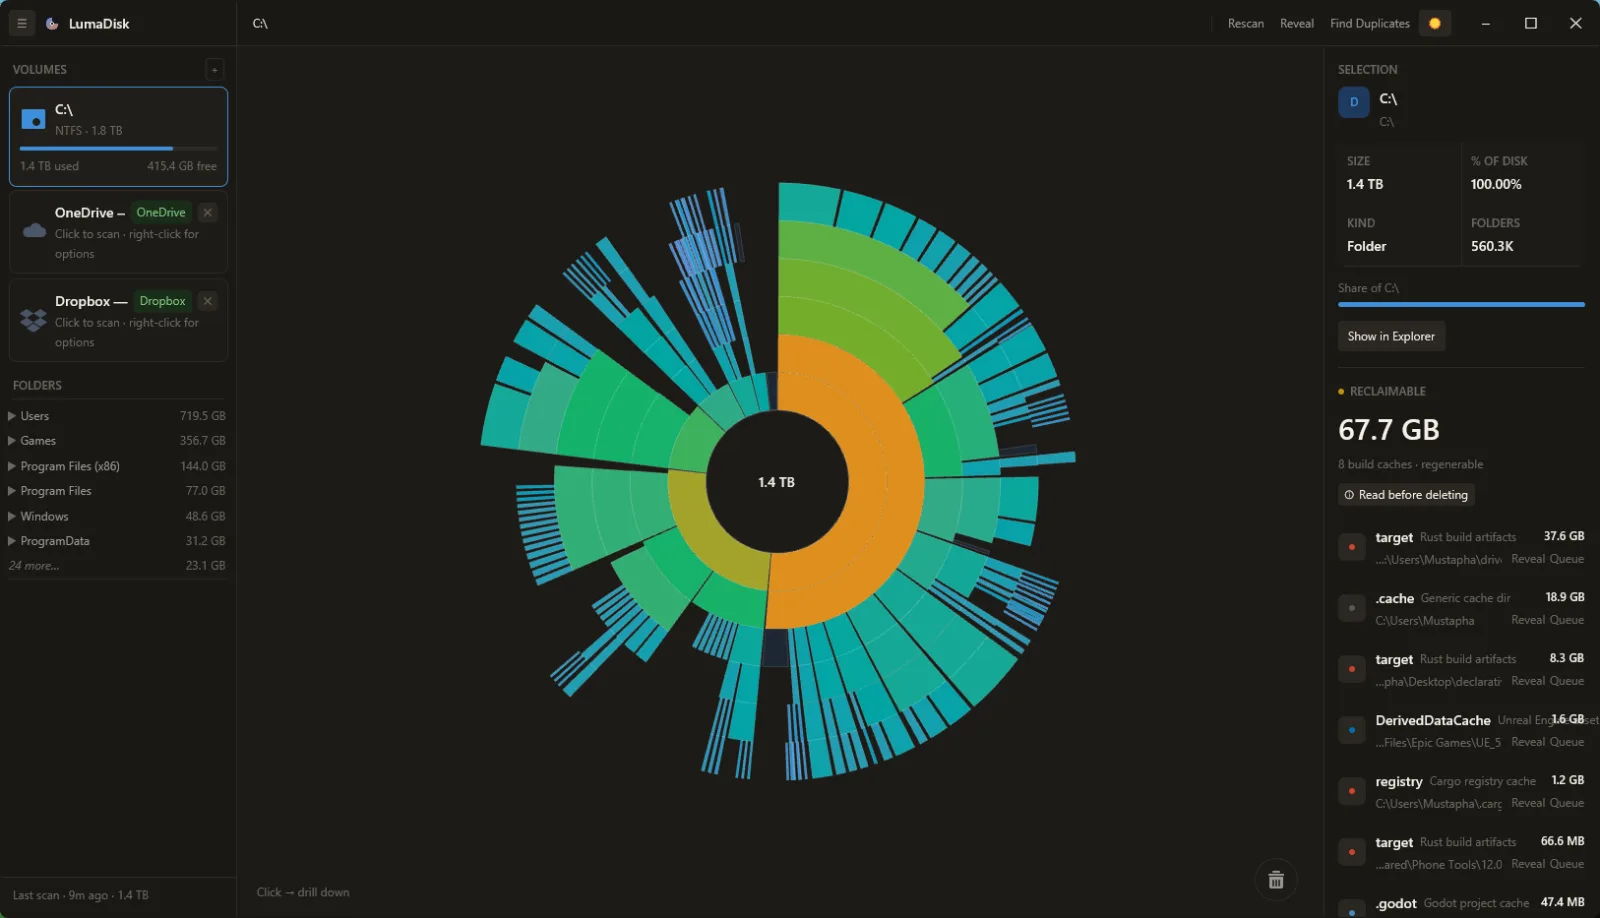Queue the 8.3 GB target folder
The height and width of the screenshot is (918, 1600).
click(x=1567, y=681)
